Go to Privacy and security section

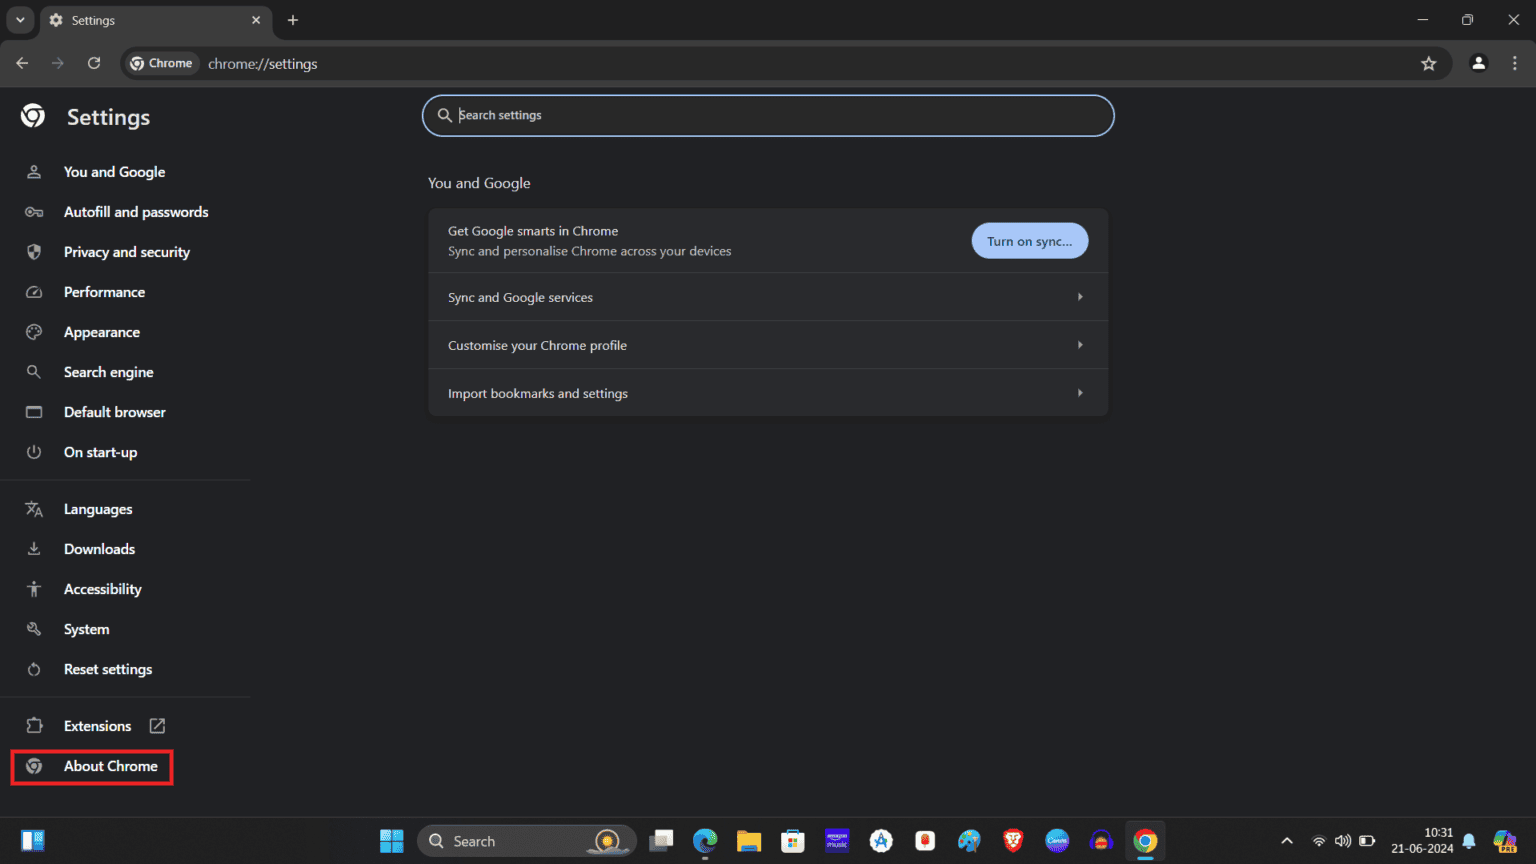click(x=126, y=252)
